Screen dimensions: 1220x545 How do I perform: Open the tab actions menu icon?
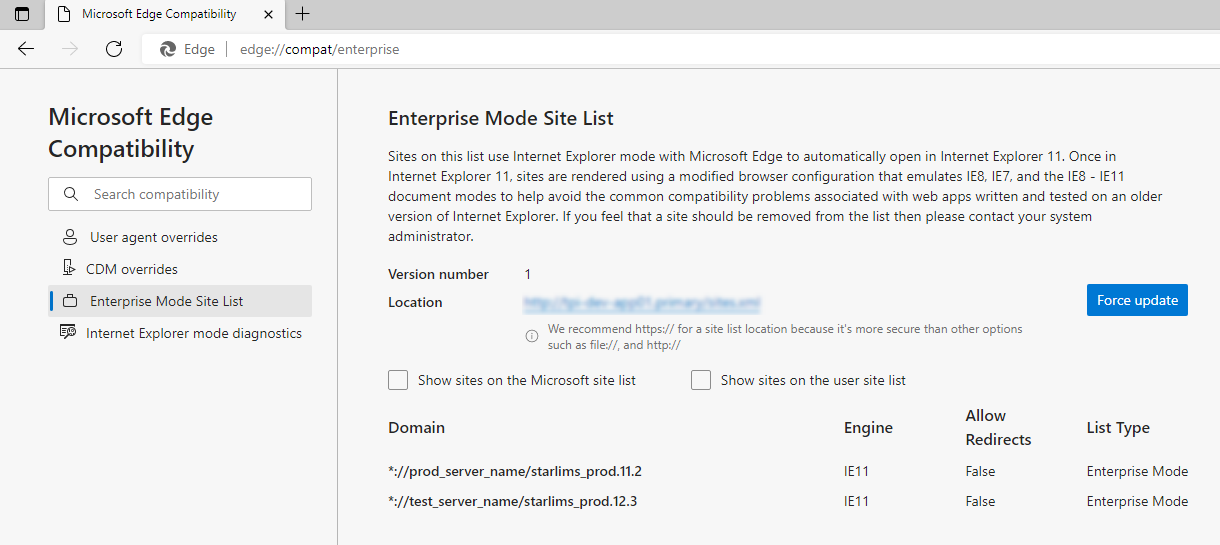[x=22, y=14]
